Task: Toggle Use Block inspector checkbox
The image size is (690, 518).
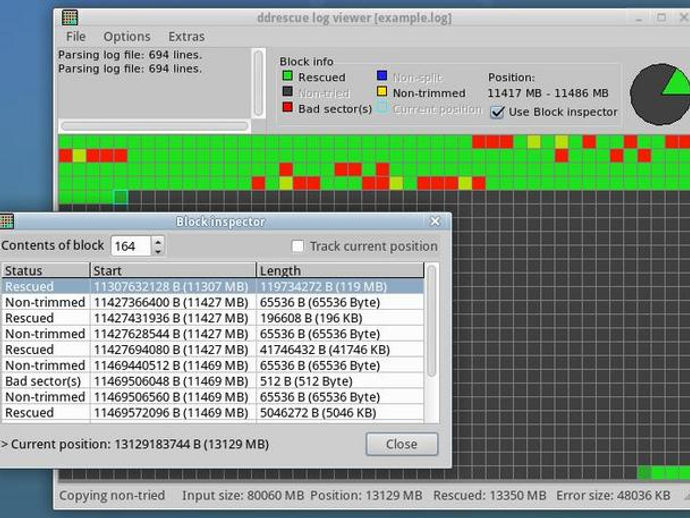Action: [x=498, y=112]
